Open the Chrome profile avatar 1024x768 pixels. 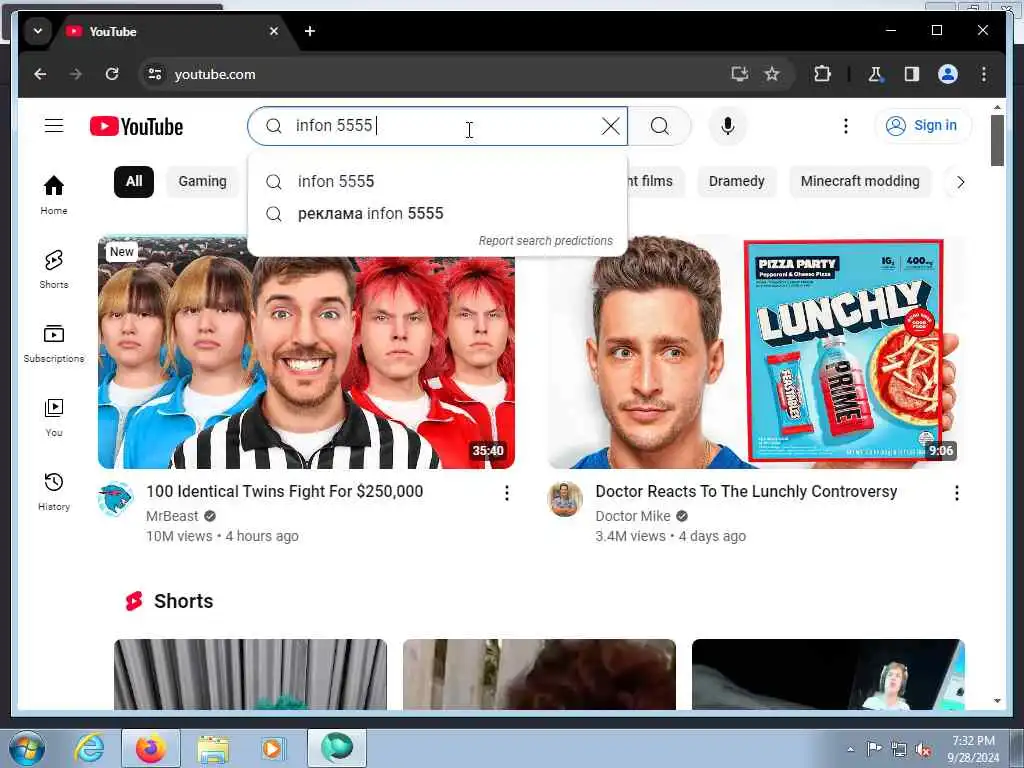(948, 74)
